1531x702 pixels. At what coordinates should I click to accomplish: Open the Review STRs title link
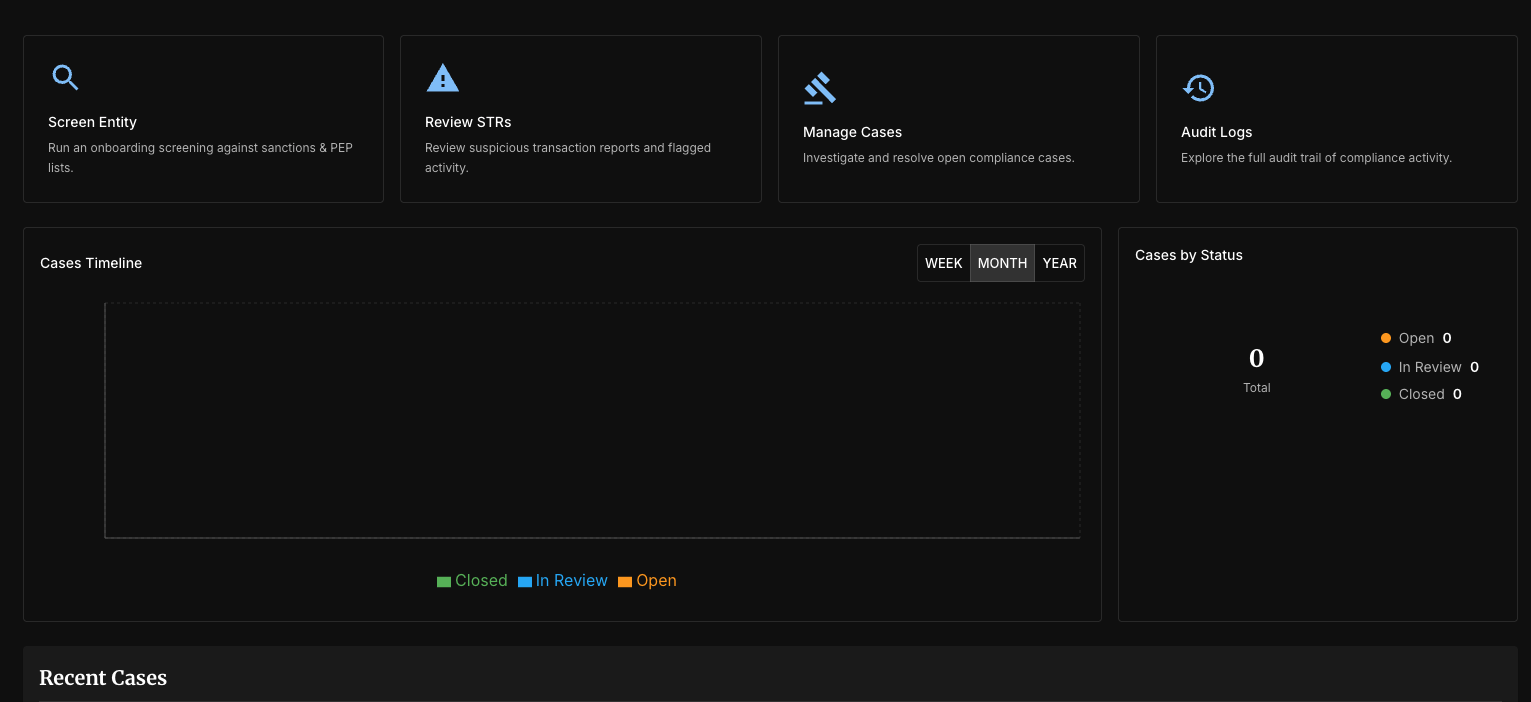click(468, 122)
